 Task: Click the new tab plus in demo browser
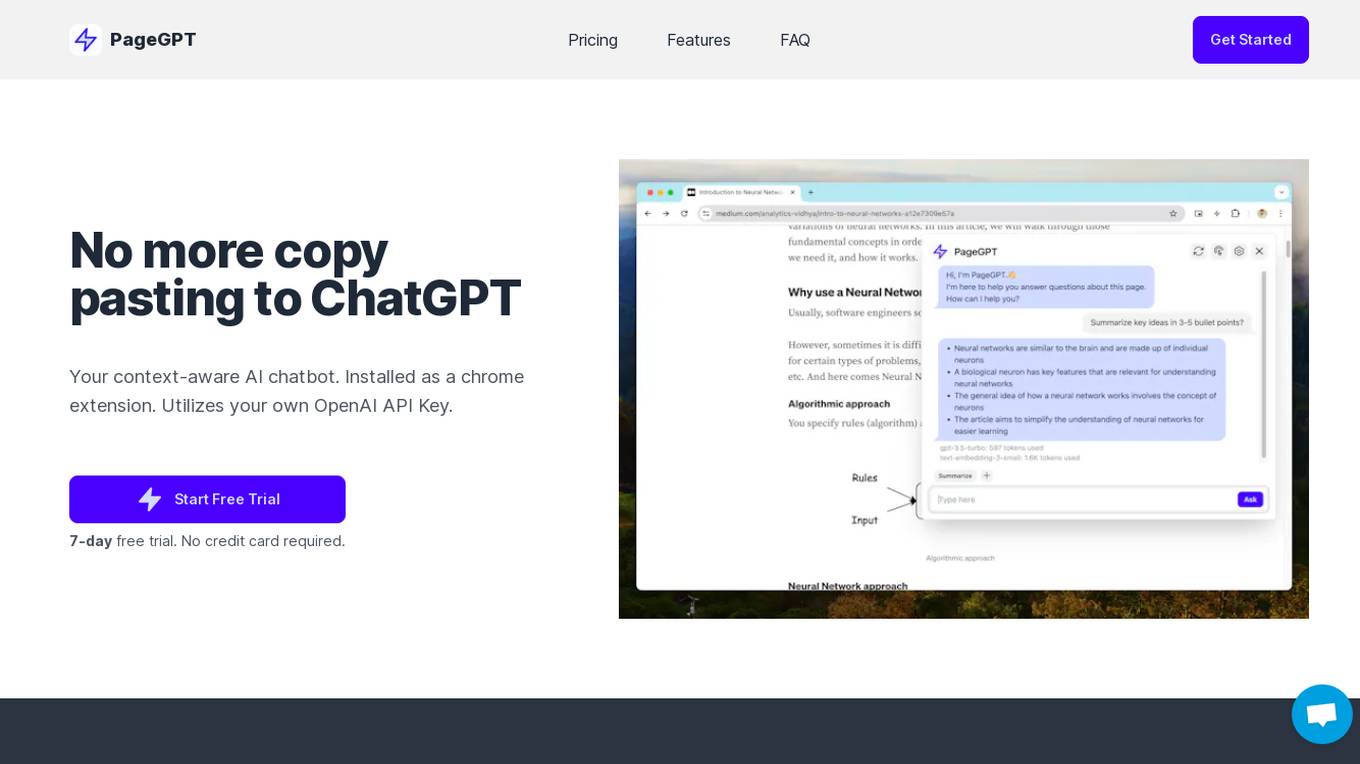coord(811,192)
